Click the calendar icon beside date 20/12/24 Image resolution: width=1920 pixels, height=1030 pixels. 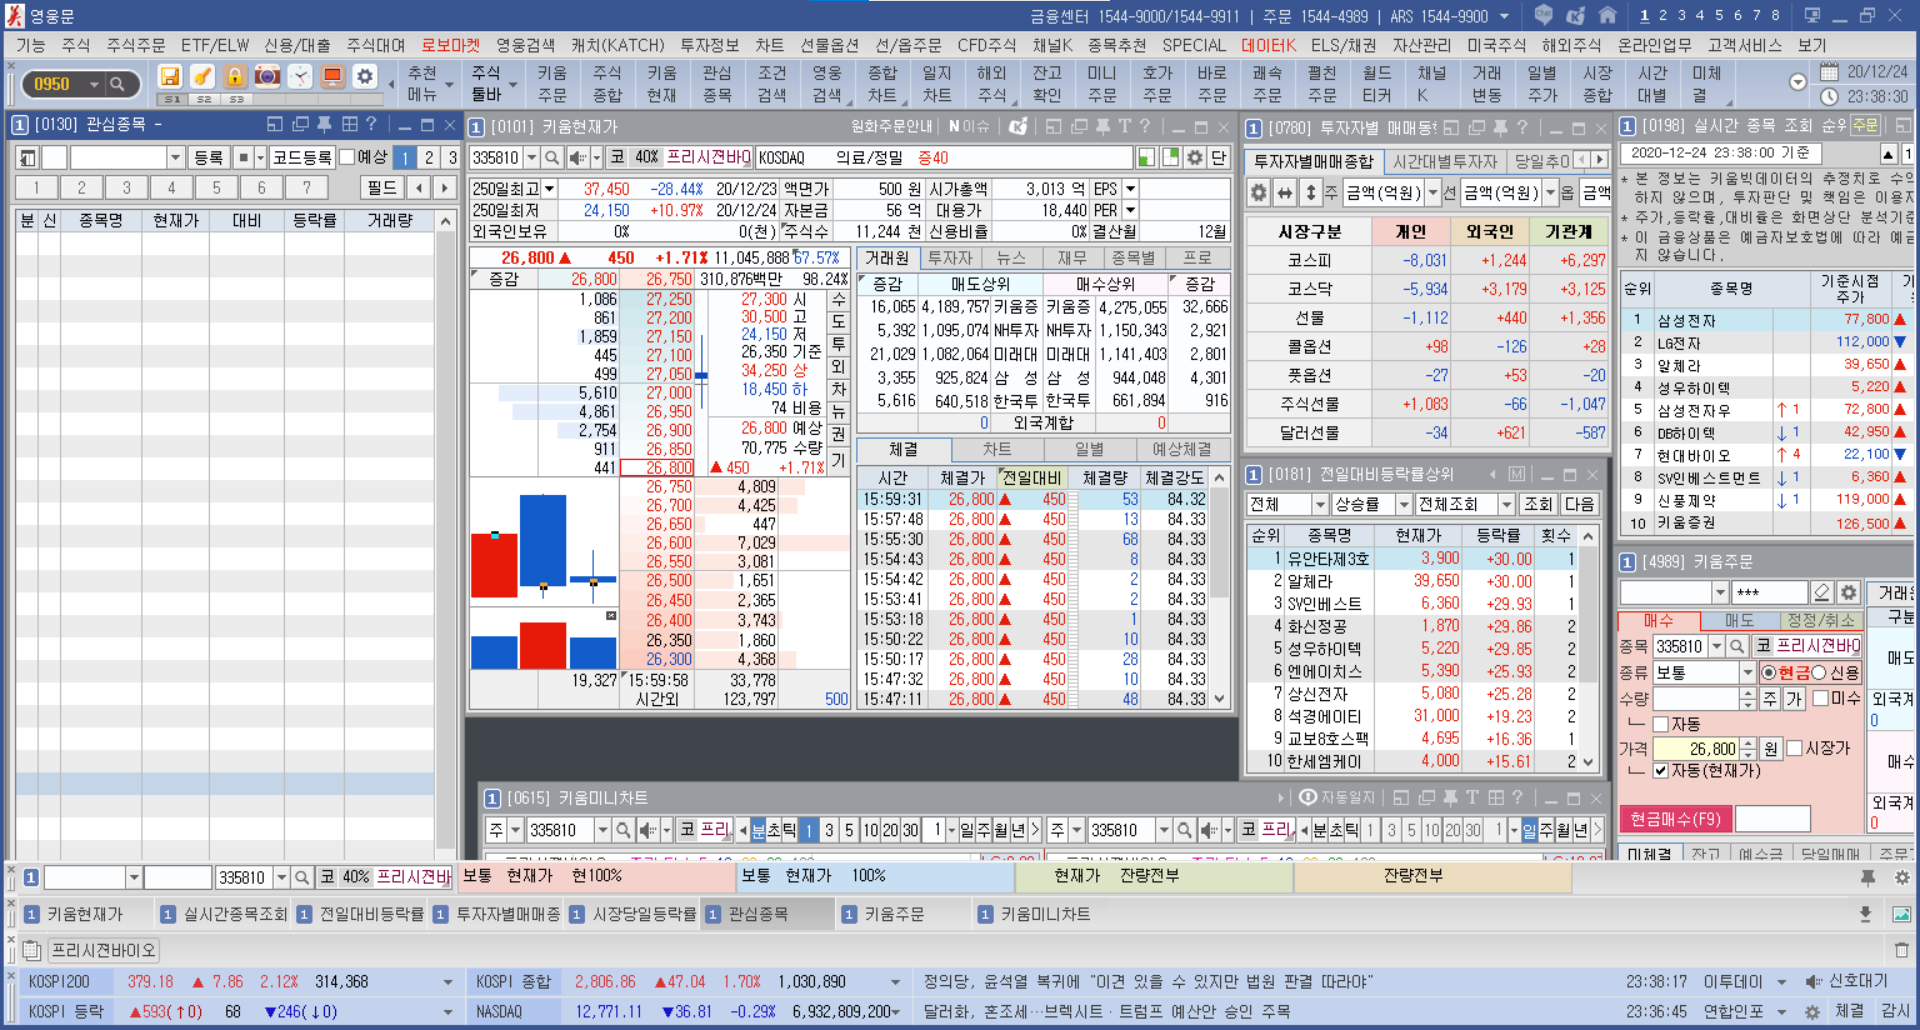pyautogui.click(x=1829, y=72)
